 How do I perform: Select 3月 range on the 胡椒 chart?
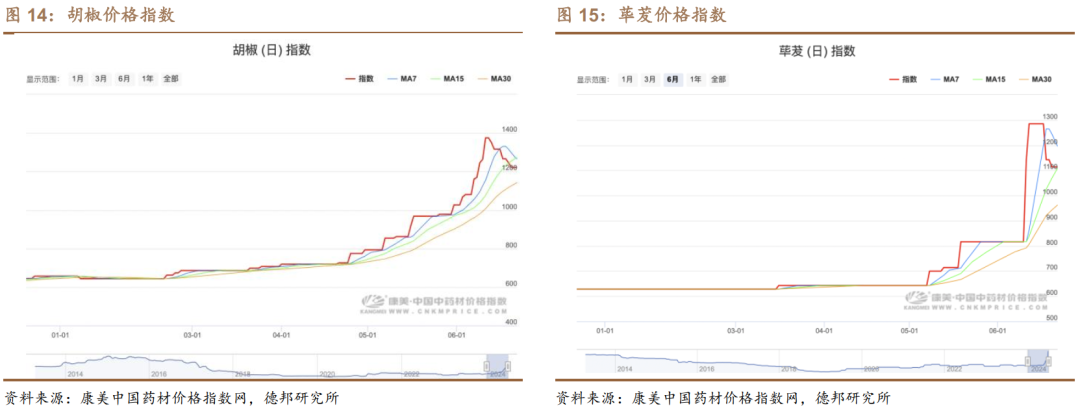(101, 78)
